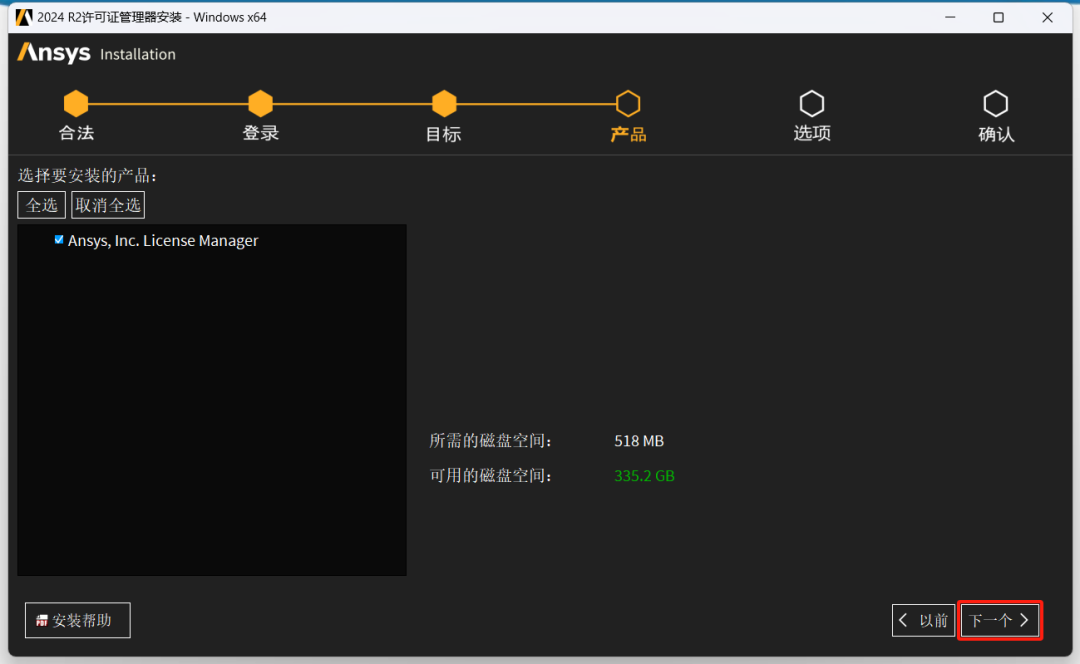This screenshot has width=1080, height=664.
Task: Select the 选项 step label
Action: [x=812, y=134]
